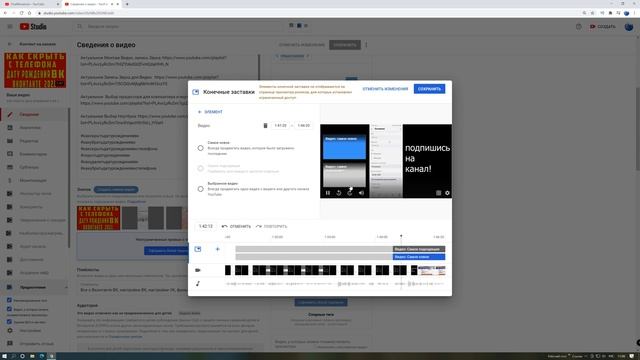Delete the video element with trash icon
This screenshot has width=640, height=360.
pyautogui.click(x=265, y=125)
